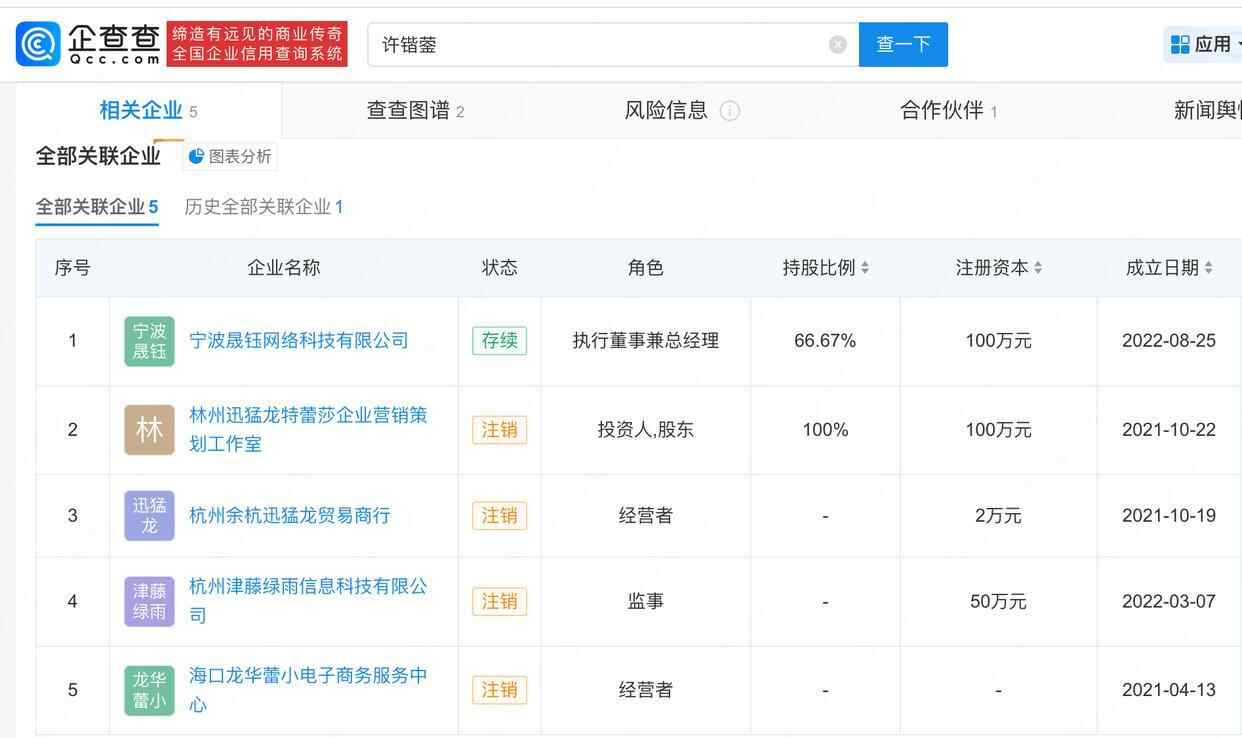Open 杭州余杭迅猛龙贸易商行 company link
Viewport: 1242px width, 738px height.
[290, 516]
